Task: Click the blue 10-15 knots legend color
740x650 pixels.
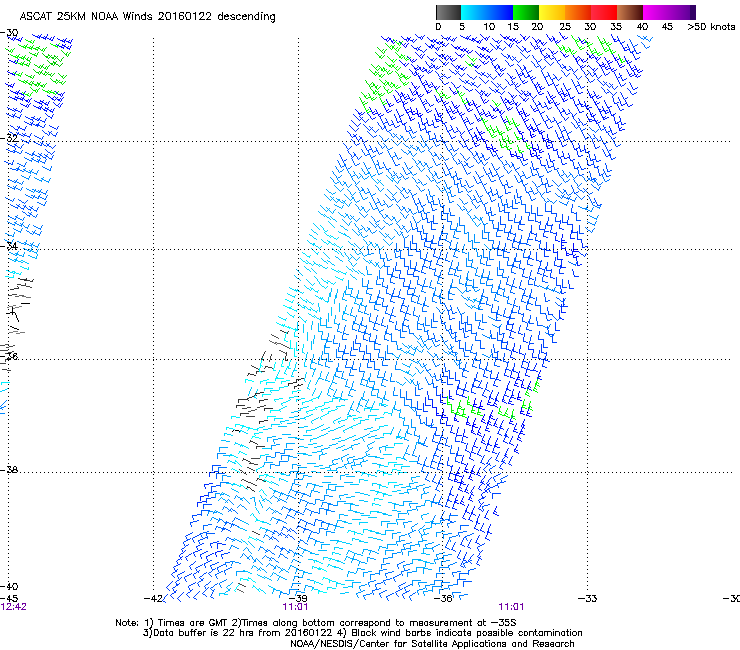Action: point(500,12)
